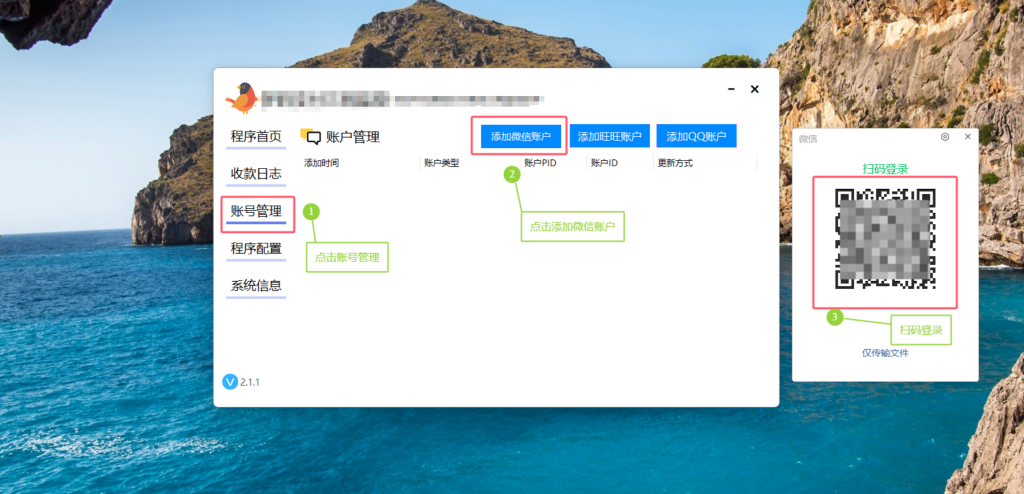Click the 添加QQ账户 button
The image size is (1024, 494).
[696, 137]
